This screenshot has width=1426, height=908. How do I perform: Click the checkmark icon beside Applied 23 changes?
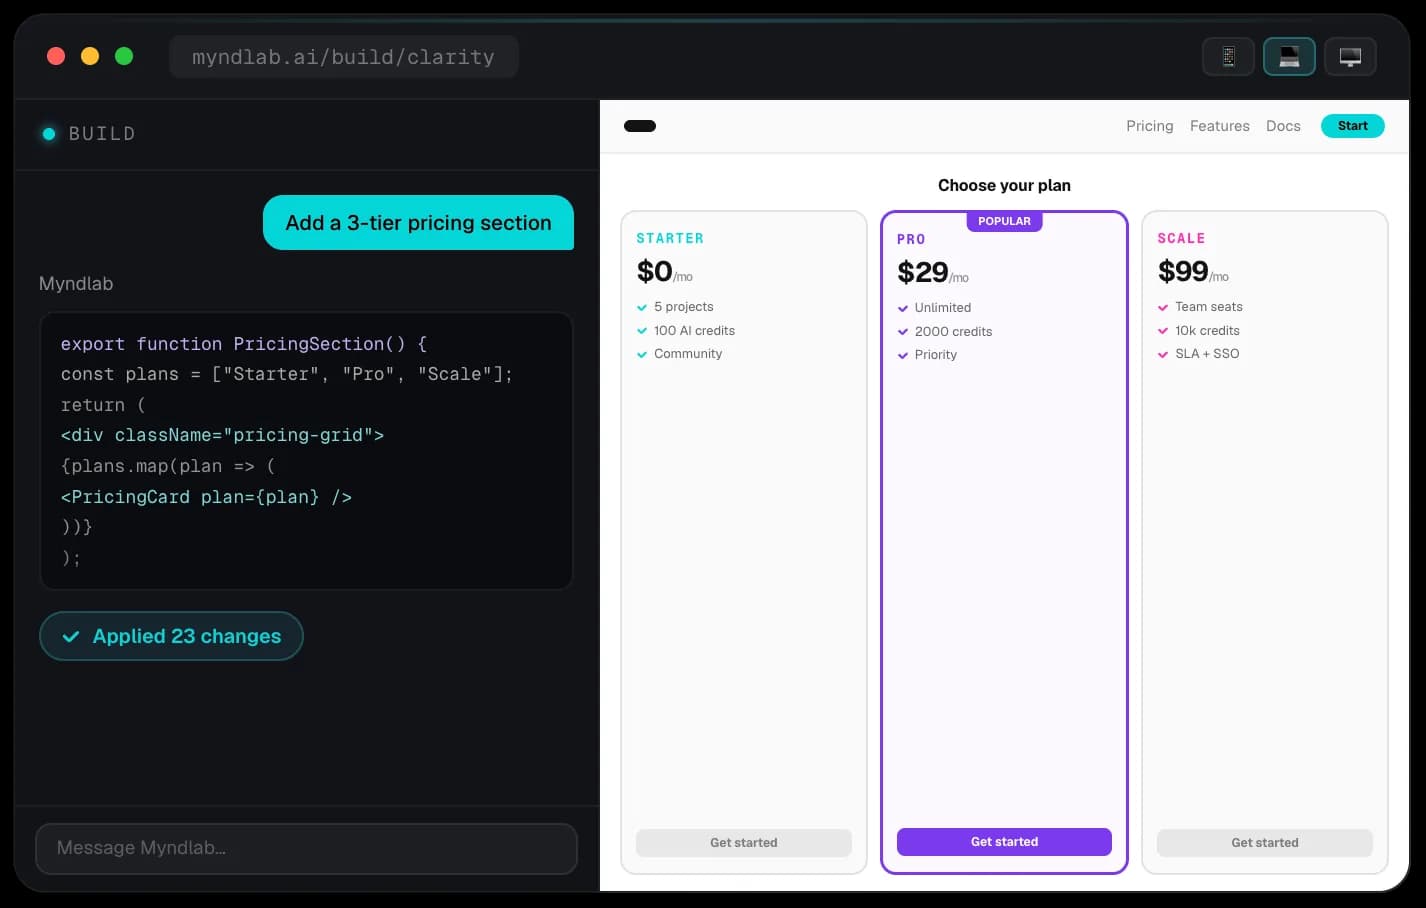pos(71,636)
